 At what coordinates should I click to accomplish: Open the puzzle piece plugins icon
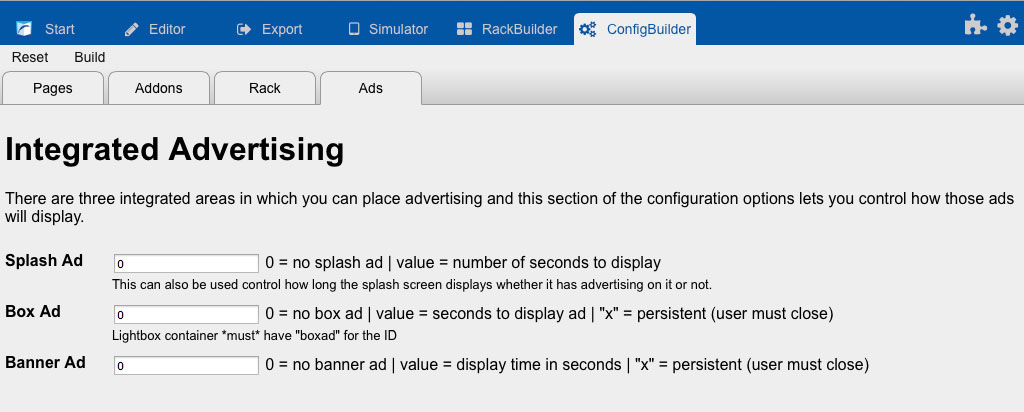[x=975, y=27]
